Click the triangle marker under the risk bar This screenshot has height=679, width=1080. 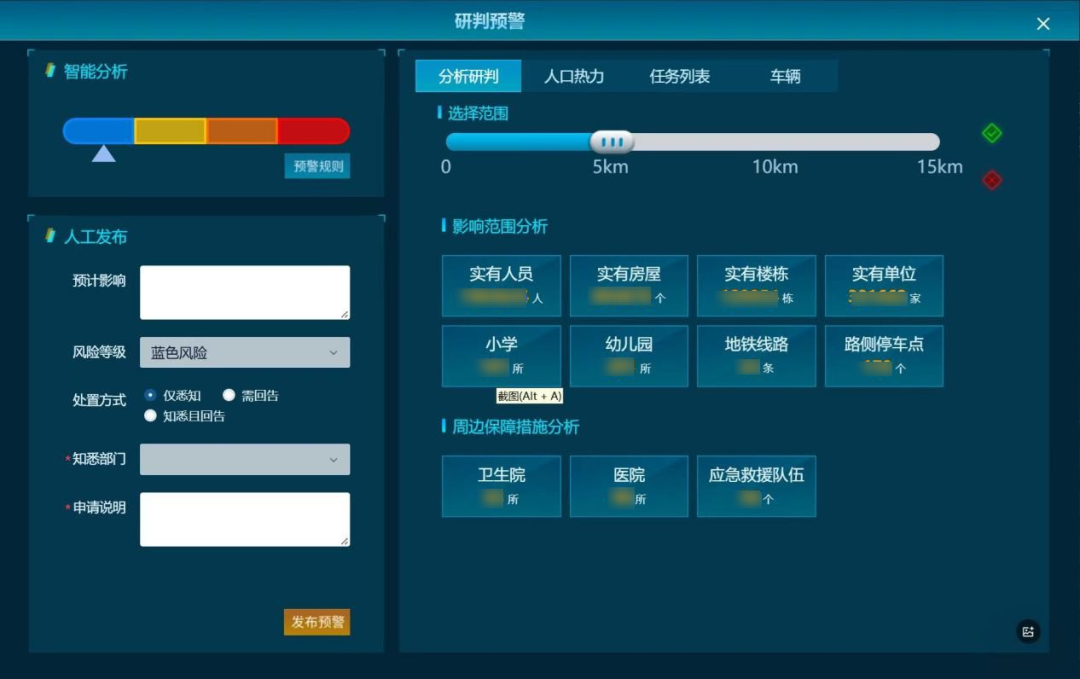click(104, 154)
